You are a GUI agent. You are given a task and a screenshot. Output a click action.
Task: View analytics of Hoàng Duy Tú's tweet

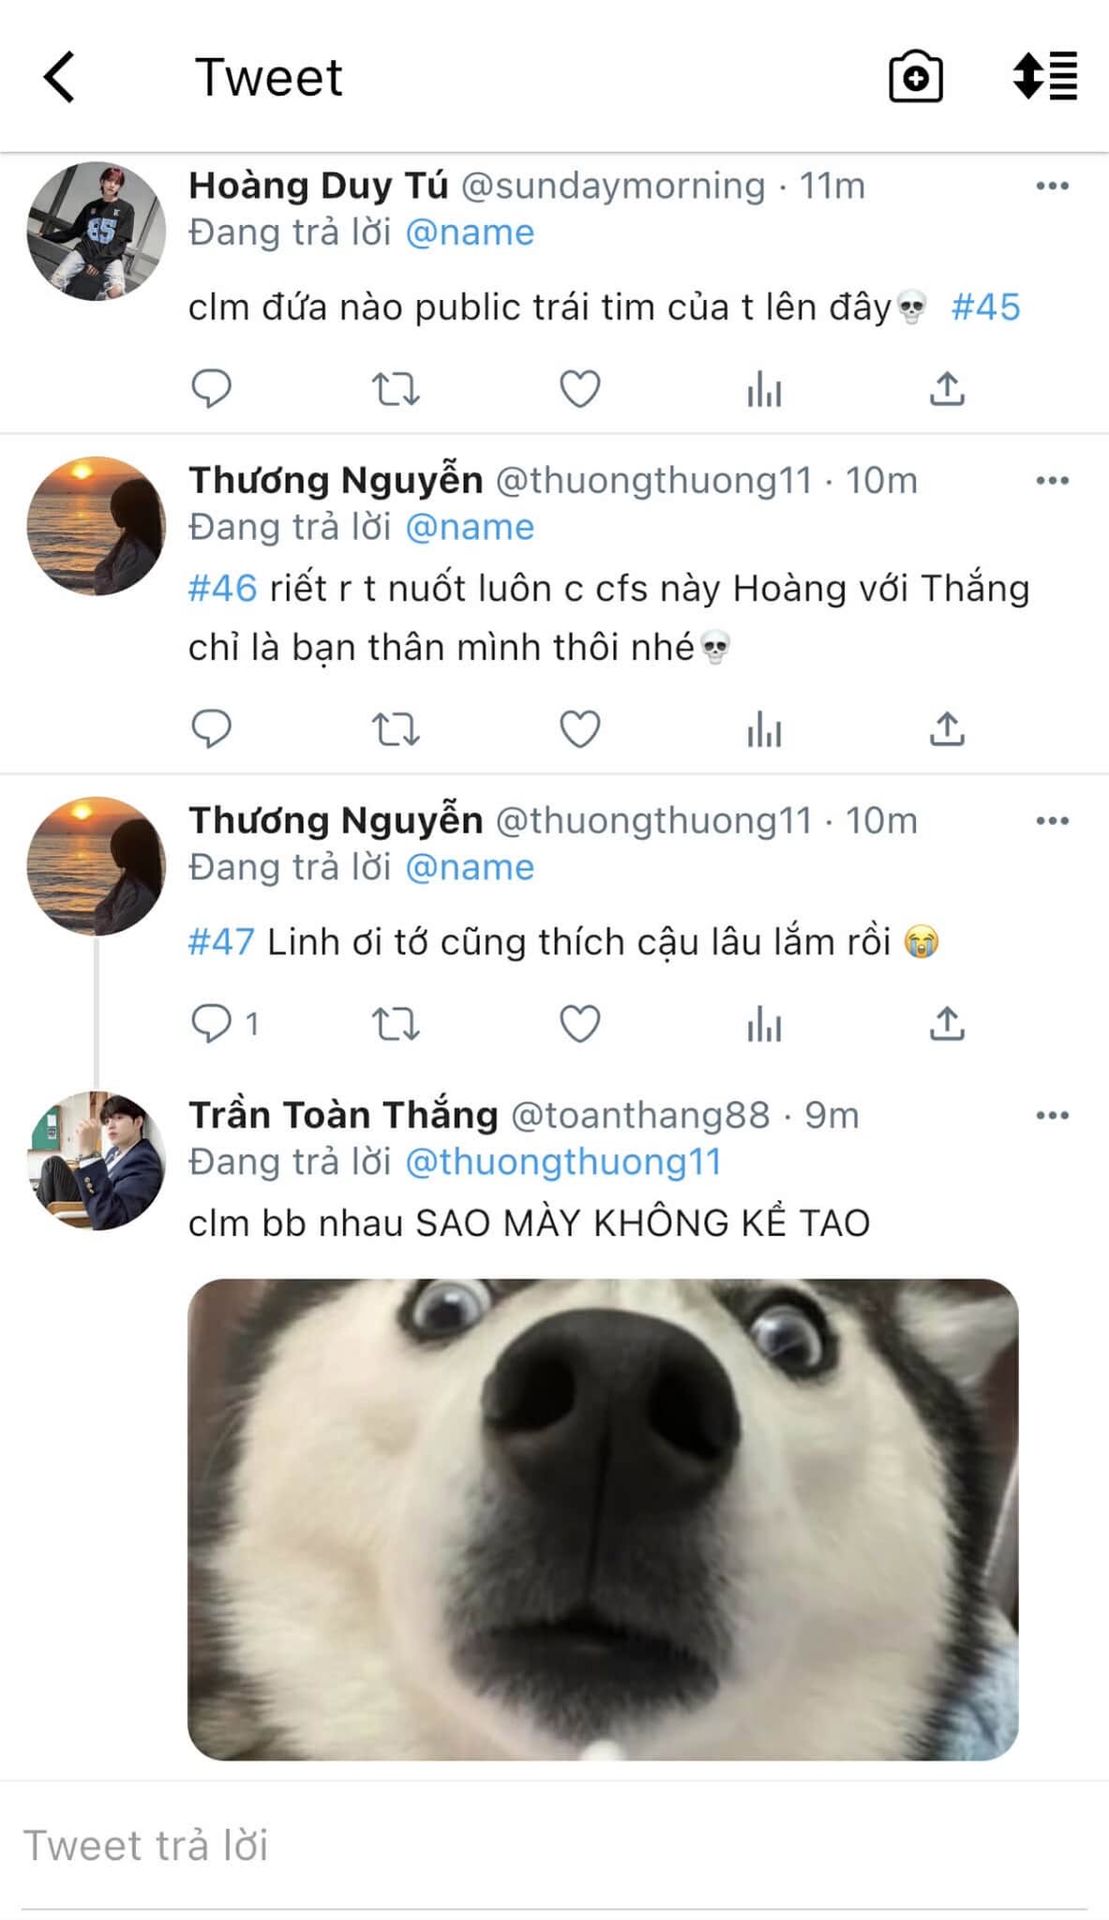click(764, 388)
